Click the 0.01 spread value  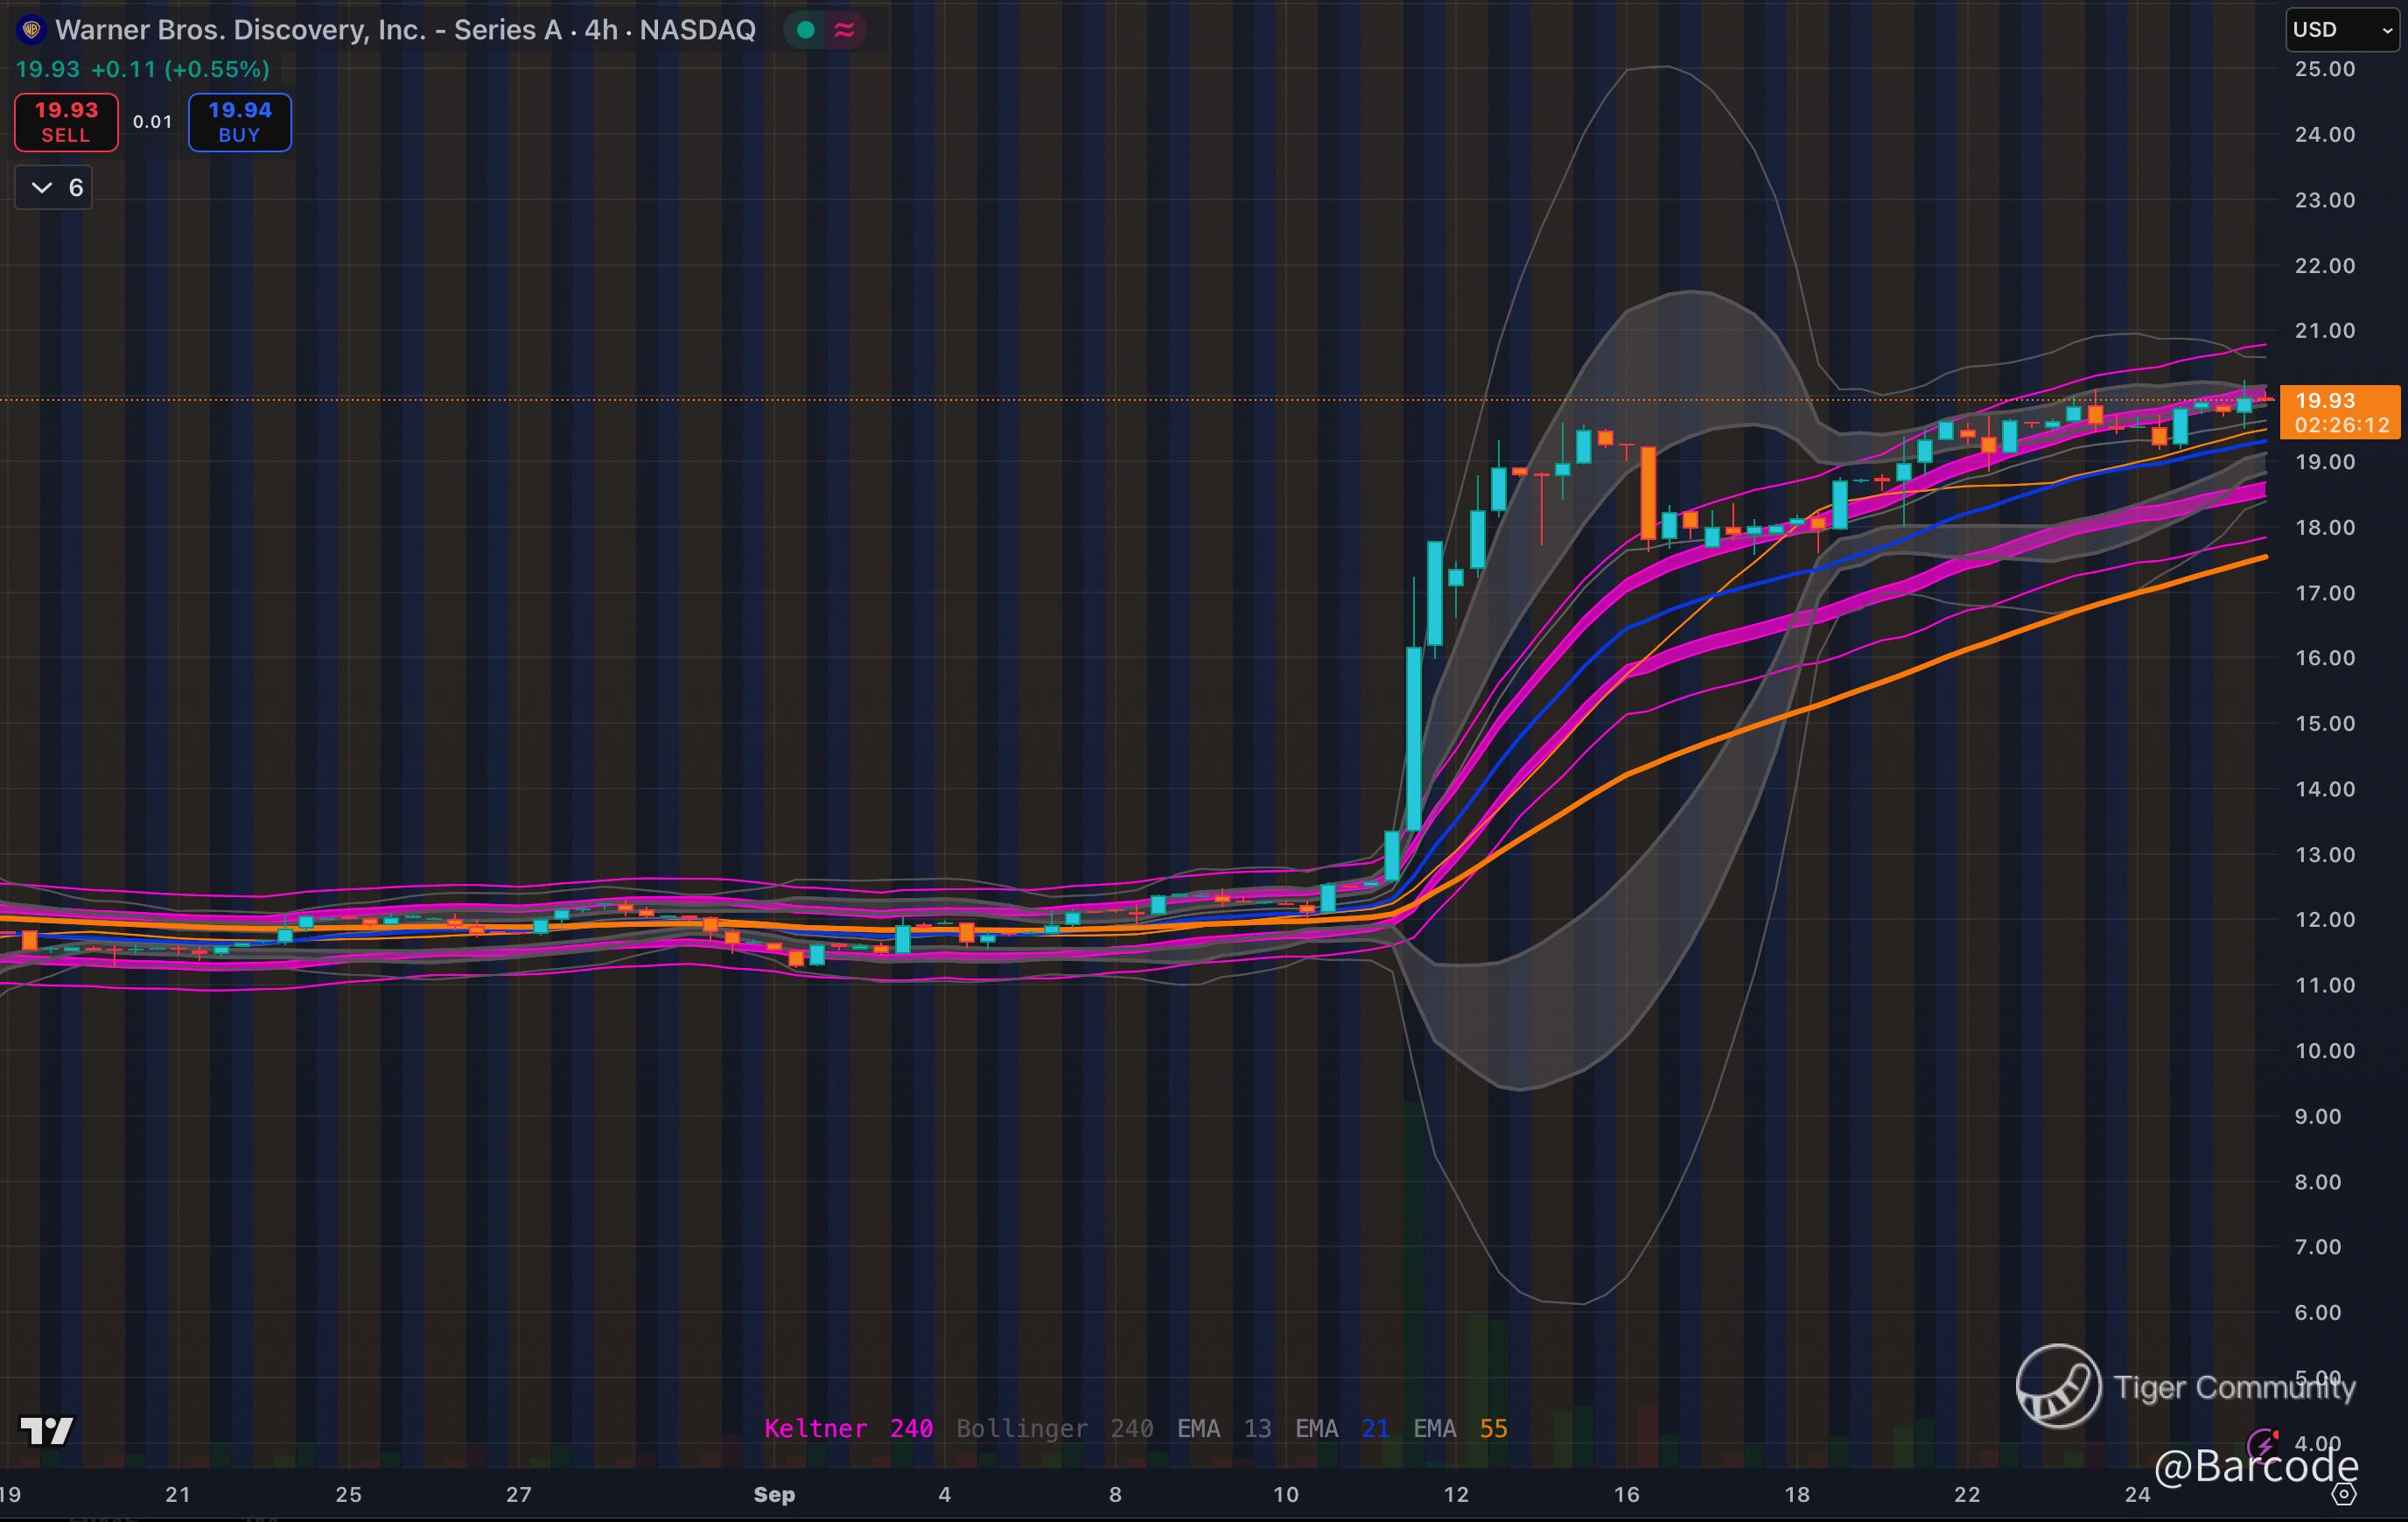[153, 122]
